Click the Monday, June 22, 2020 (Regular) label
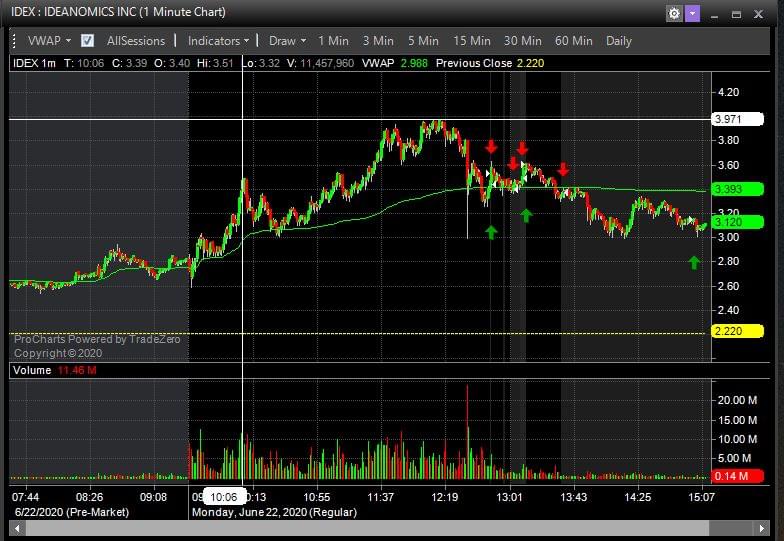The width and height of the screenshot is (784, 541). click(274, 512)
